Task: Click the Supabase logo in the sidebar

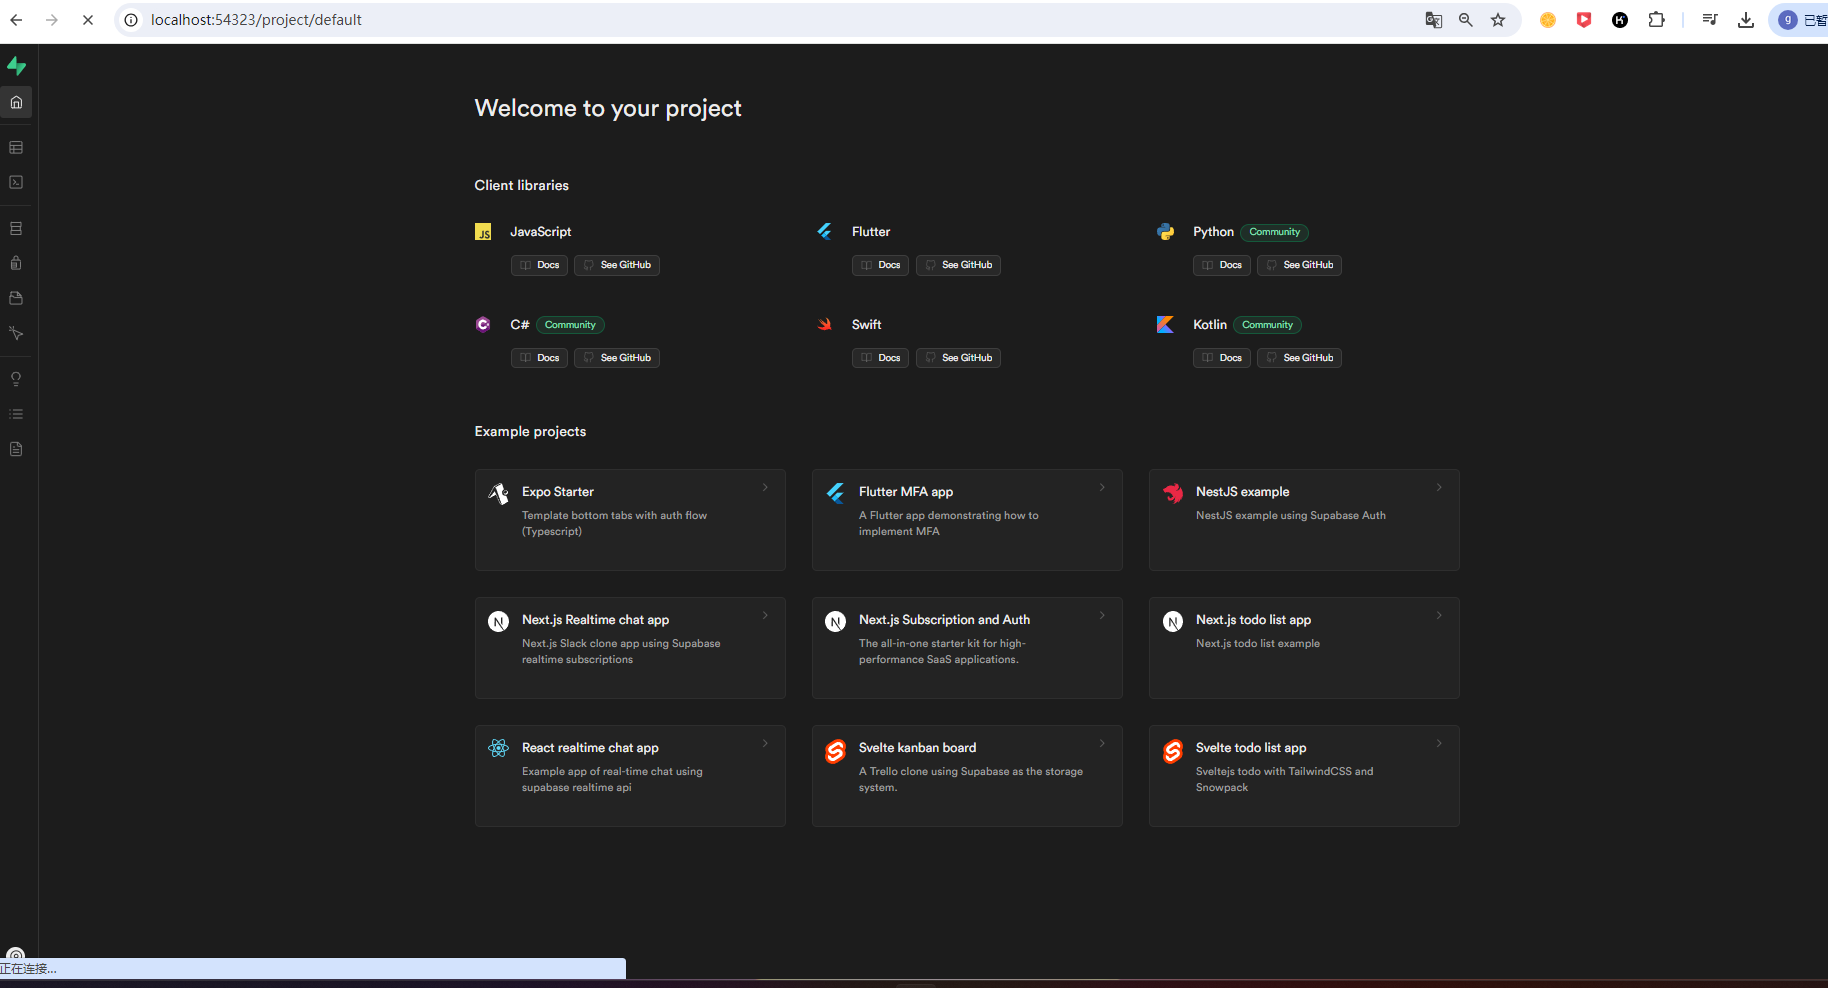Action: point(17,66)
